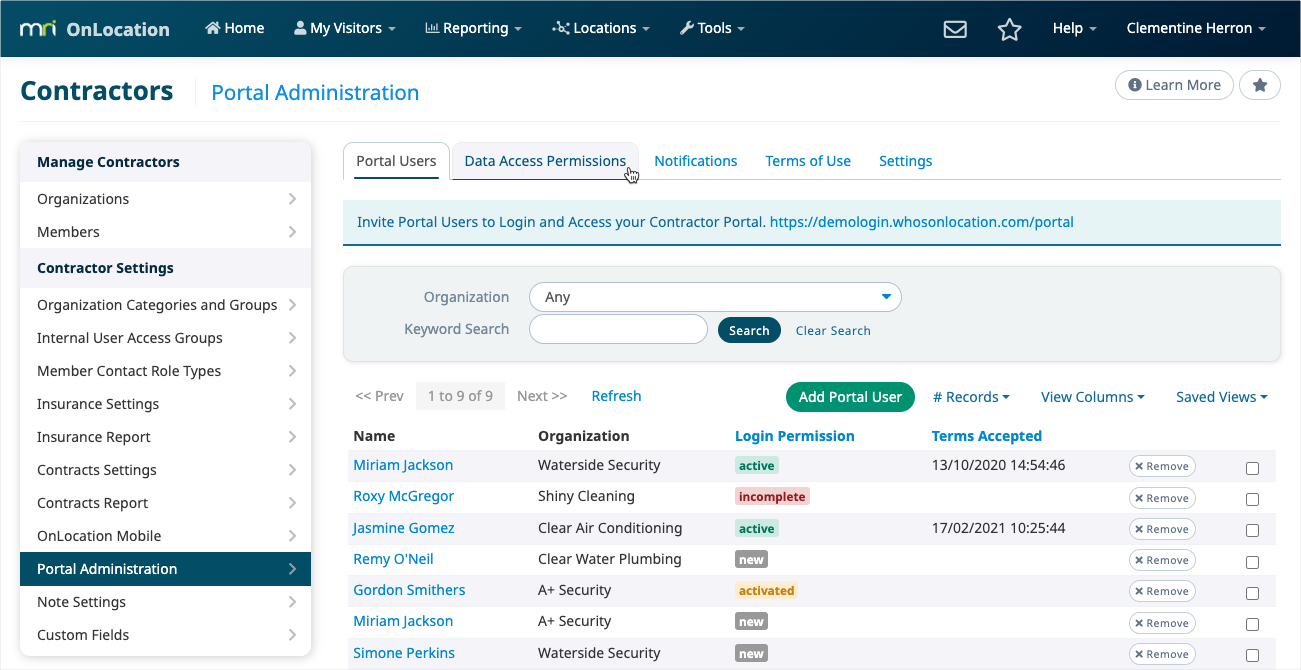Remove Miriam Jackson of Waterside Security
This screenshot has width=1301, height=670.
pyautogui.click(x=1162, y=466)
